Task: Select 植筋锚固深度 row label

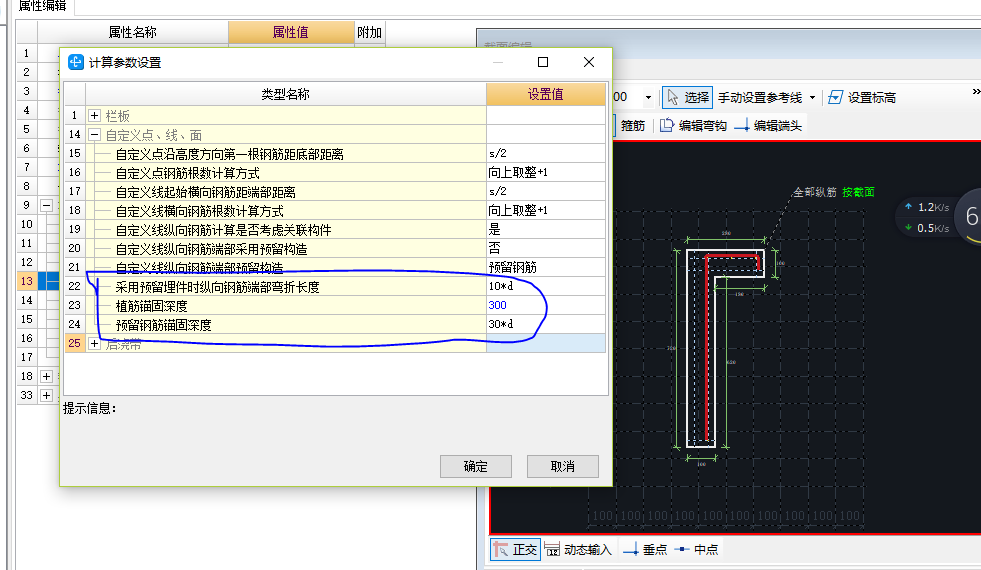Action: tap(151, 306)
